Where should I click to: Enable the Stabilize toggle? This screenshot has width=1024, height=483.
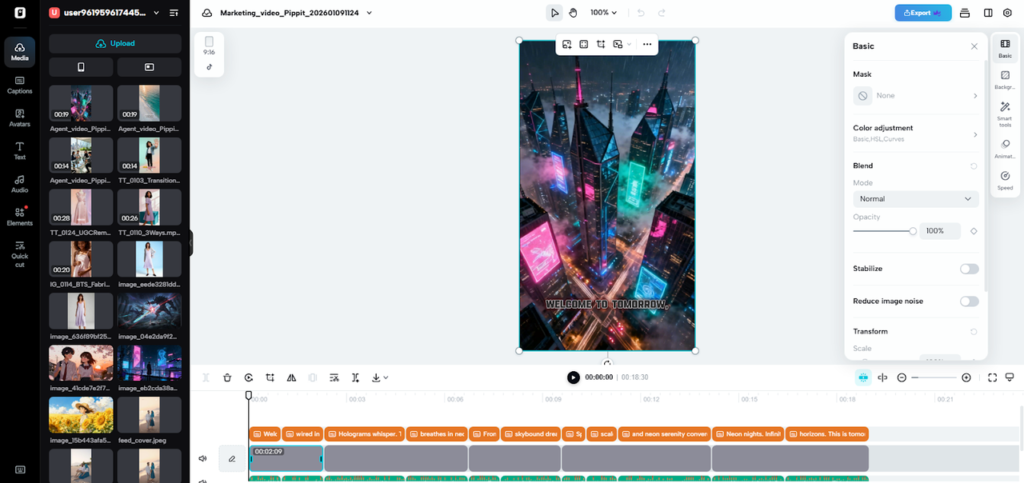(968, 269)
